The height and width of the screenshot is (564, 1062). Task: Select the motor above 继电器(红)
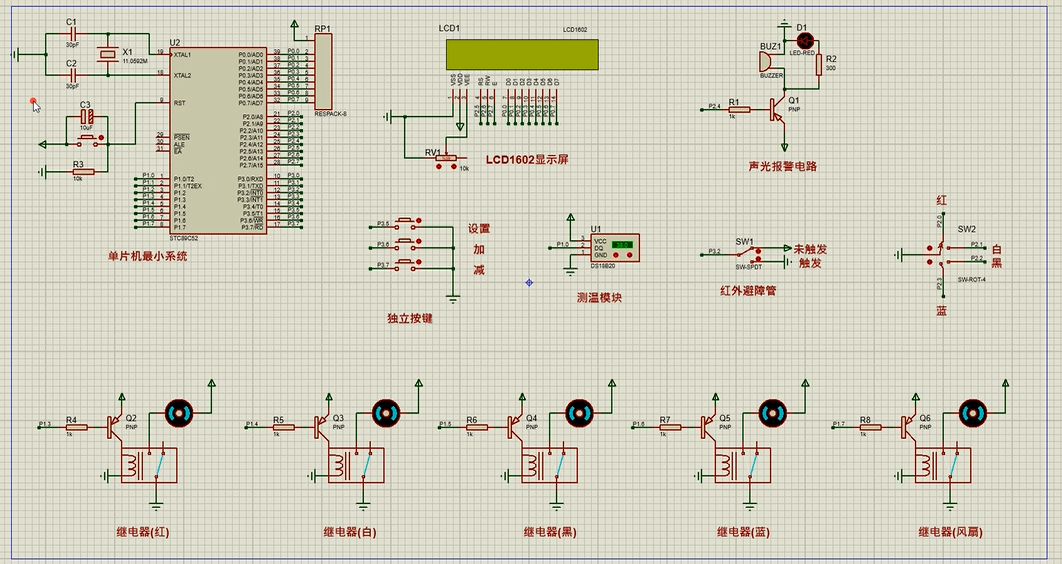(x=179, y=413)
